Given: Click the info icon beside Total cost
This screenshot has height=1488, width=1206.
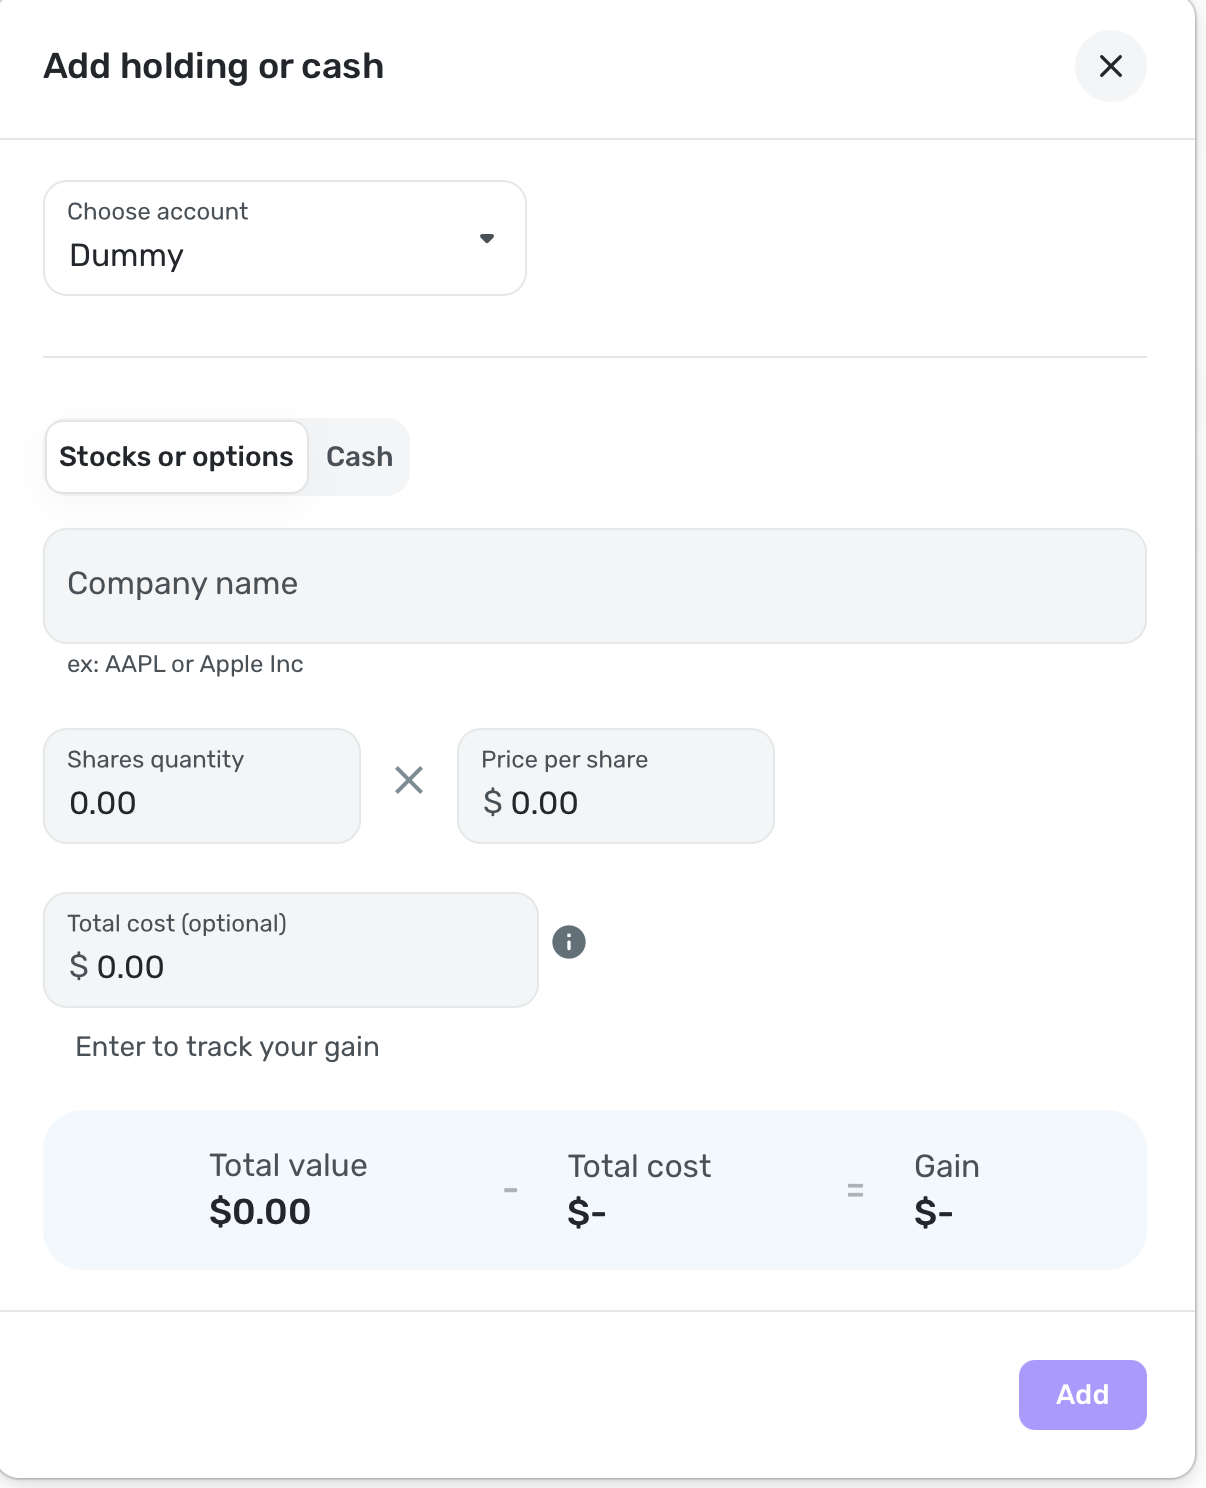Looking at the screenshot, I should click(569, 942).
